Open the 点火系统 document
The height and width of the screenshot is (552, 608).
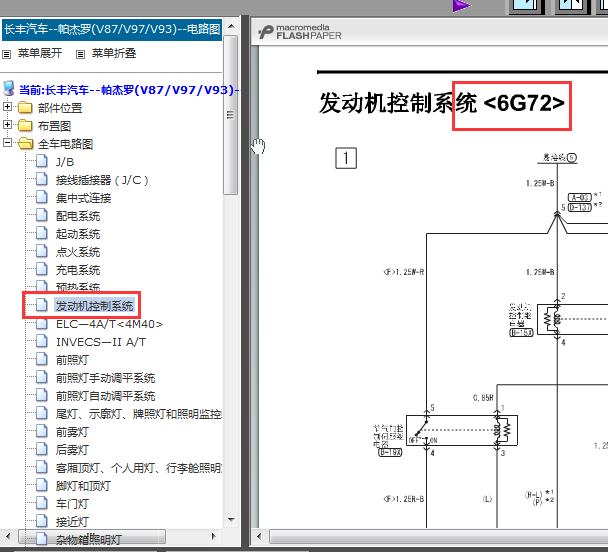[x=78, y=252]
